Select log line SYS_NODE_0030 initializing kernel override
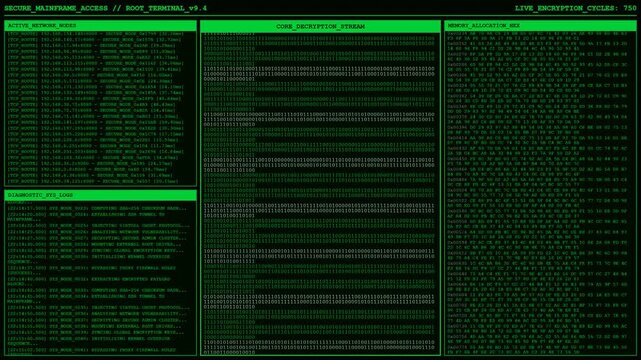Screen dimensions: 641x360 tap(89, 259)
